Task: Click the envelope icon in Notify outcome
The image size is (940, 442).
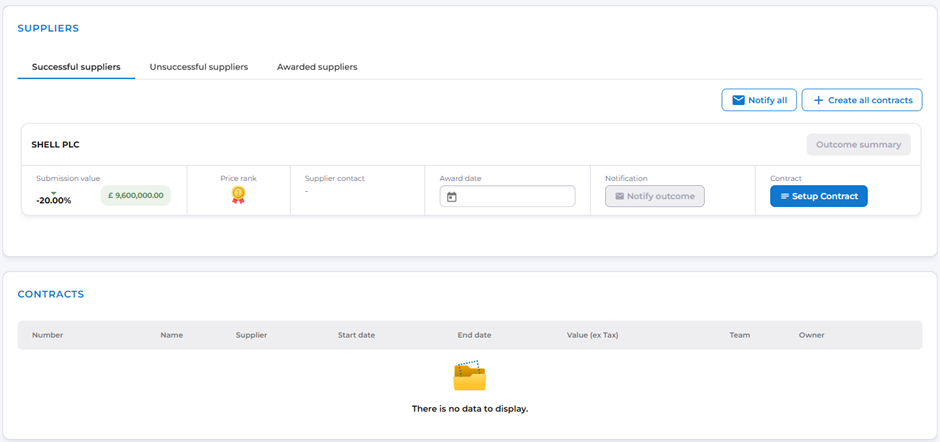Action: tap(619, 196)
